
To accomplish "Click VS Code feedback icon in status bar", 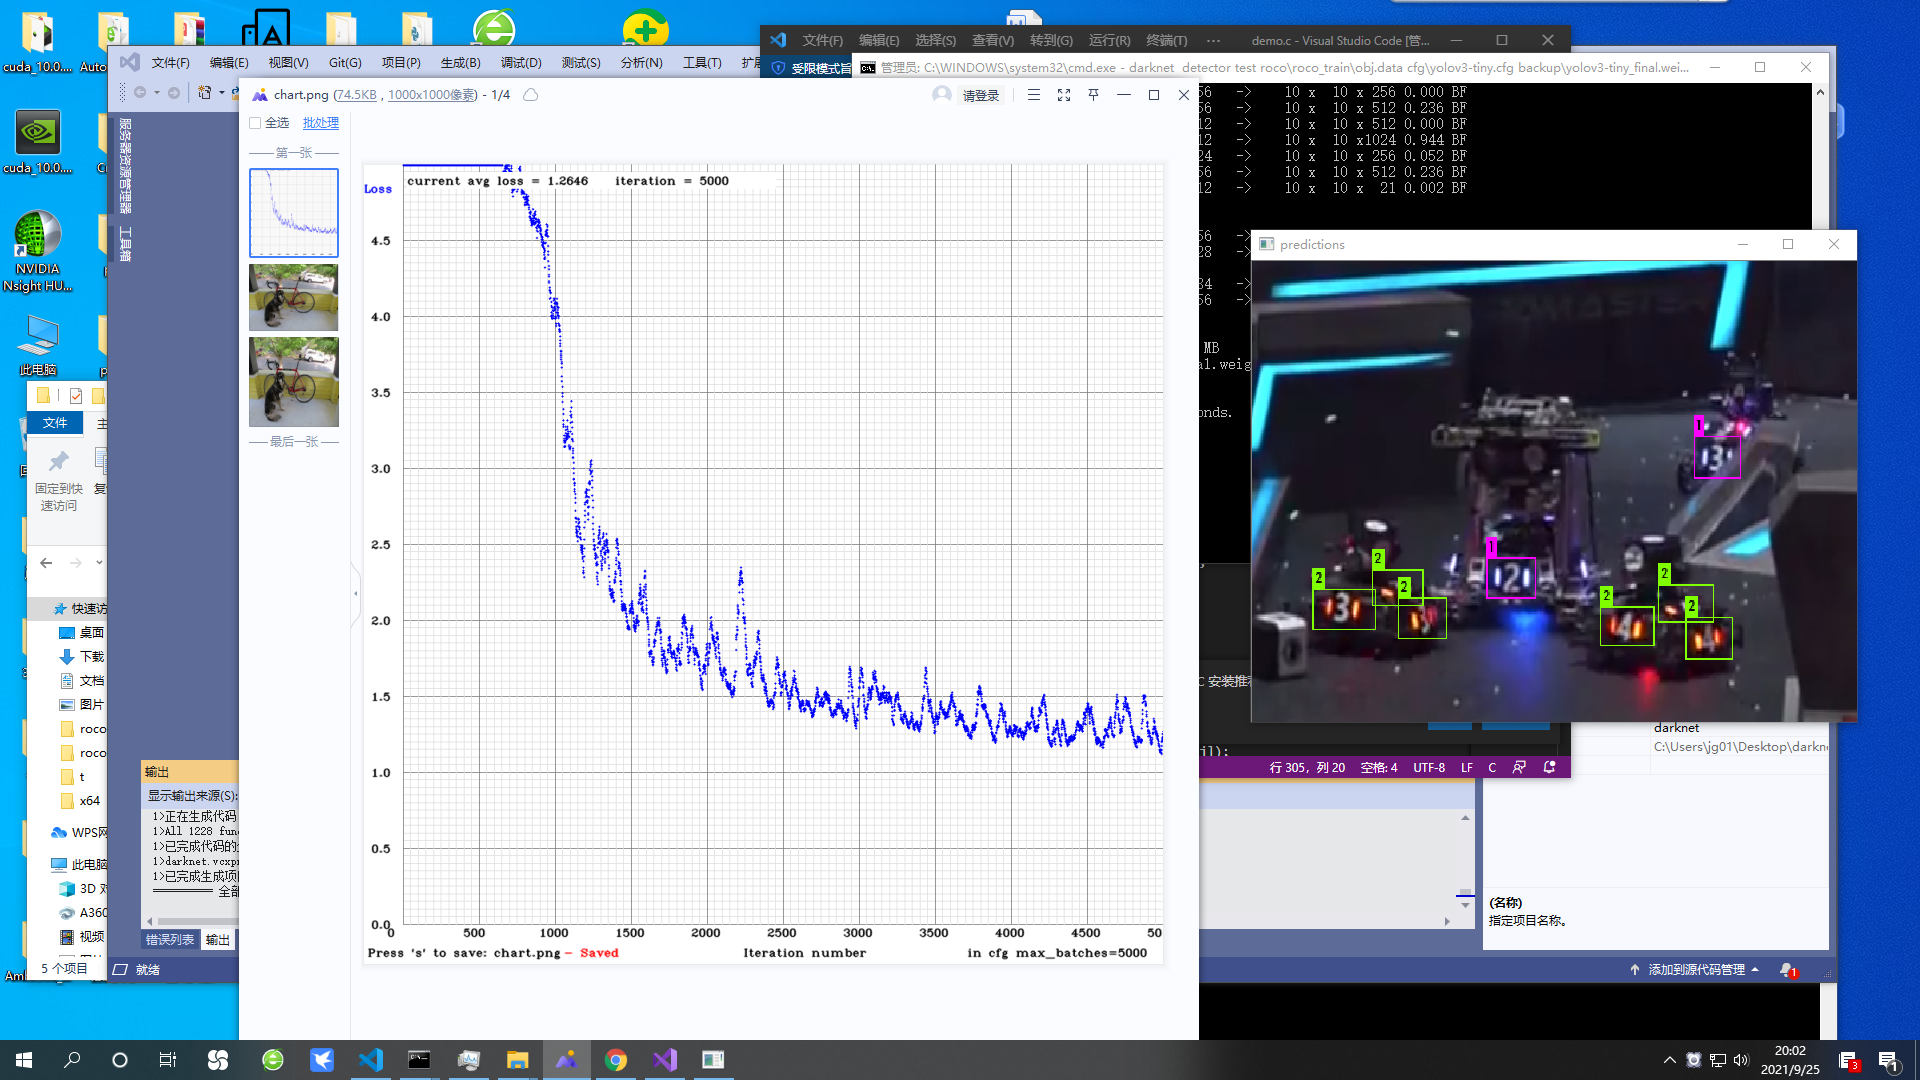I will (x=1520, y=768).
